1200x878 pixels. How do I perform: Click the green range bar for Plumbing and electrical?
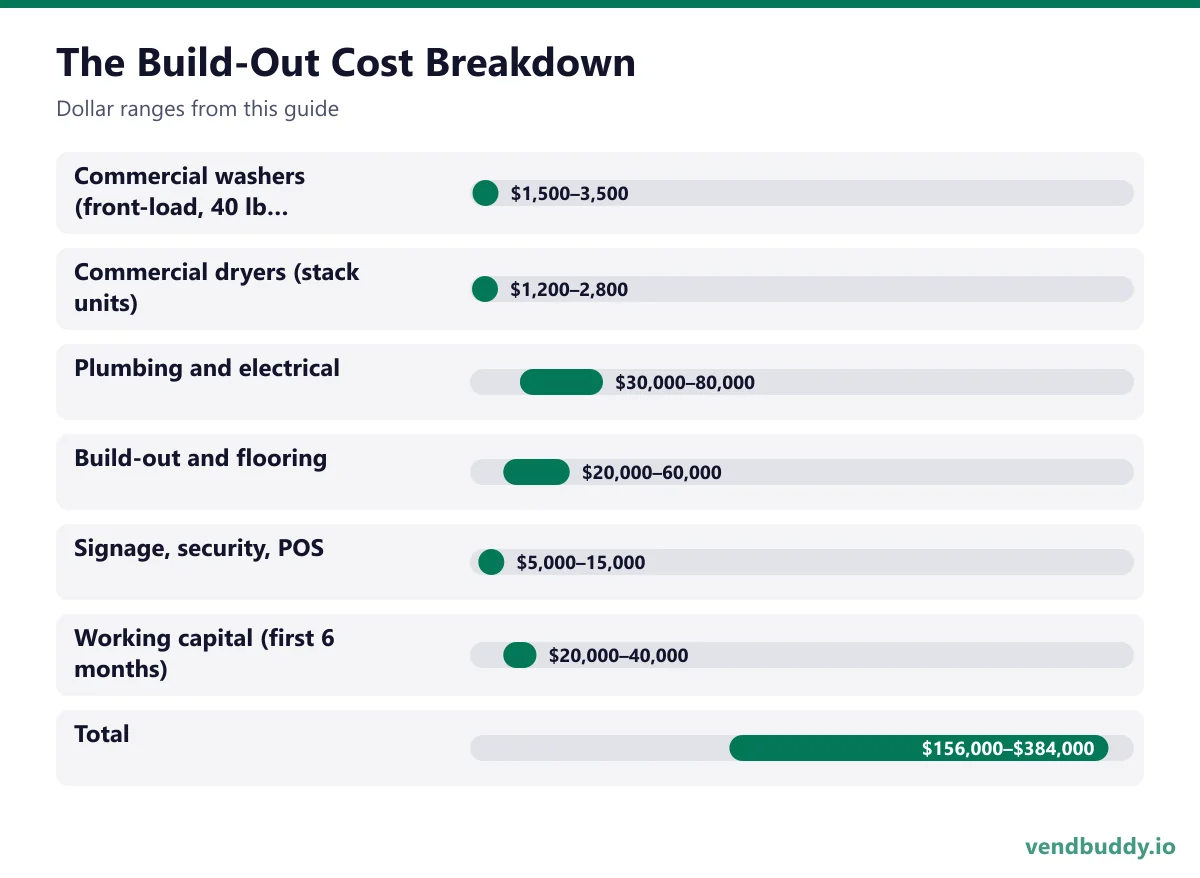[561, 382]
